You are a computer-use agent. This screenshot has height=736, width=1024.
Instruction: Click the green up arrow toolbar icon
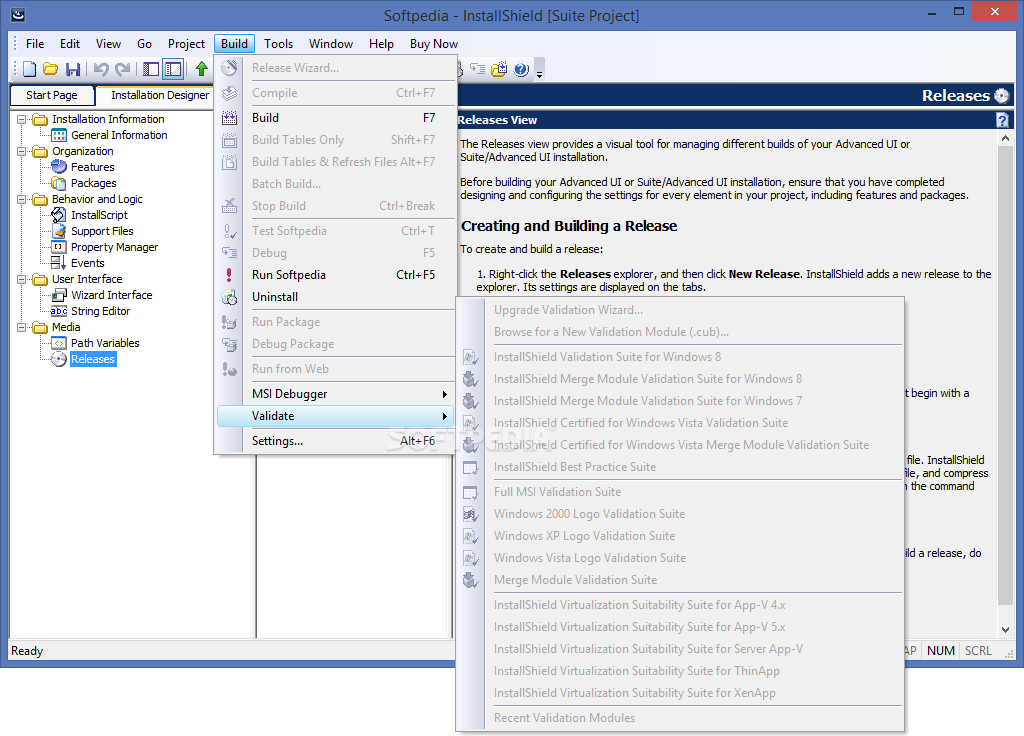tap(202, 69)
